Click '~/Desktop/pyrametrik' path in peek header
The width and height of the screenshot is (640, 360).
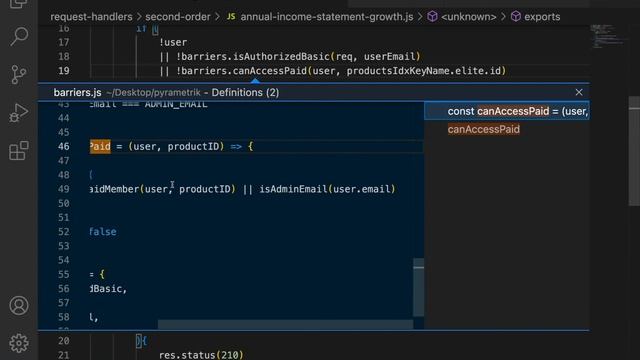tap(153, 93)
